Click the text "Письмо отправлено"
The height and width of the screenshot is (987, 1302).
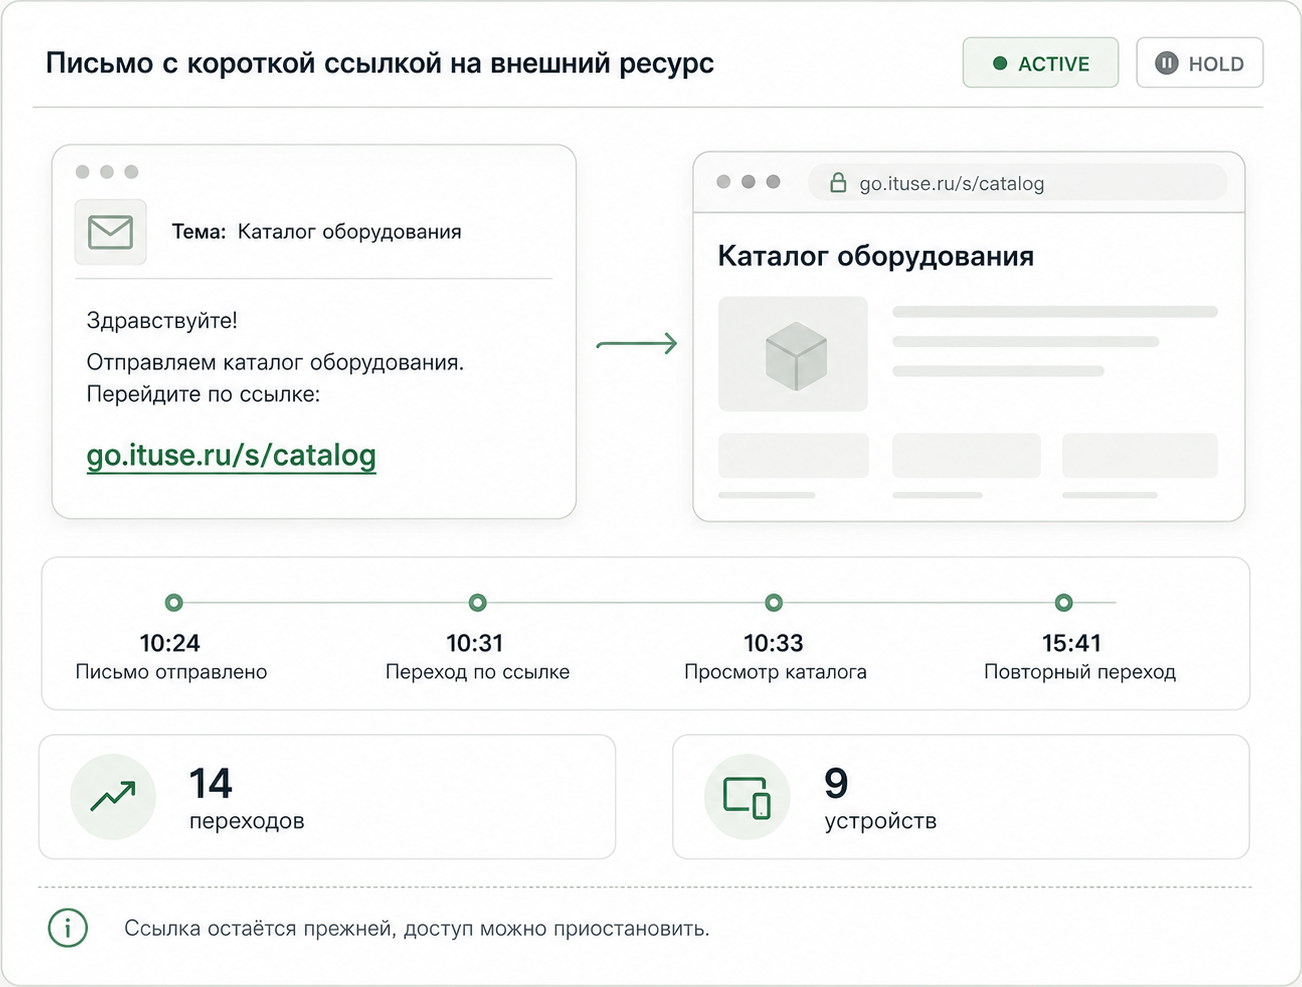[171, 672]
